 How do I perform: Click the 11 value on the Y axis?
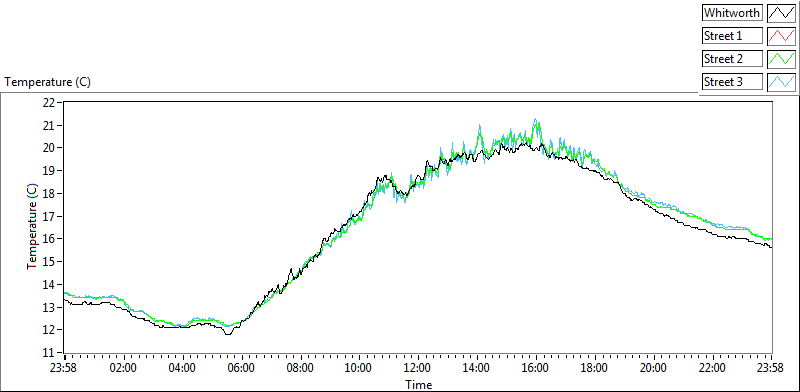coord(48,353)
